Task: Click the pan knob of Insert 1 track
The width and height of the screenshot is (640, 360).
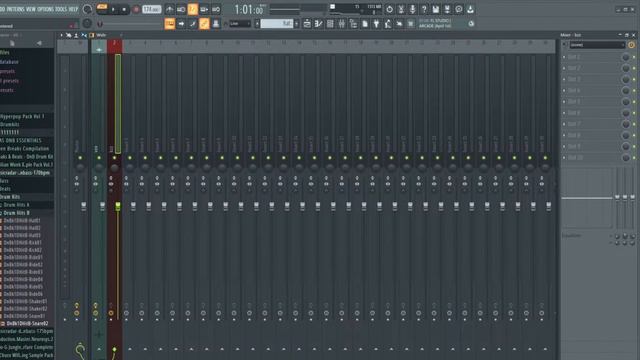Action: click(99, 167)
